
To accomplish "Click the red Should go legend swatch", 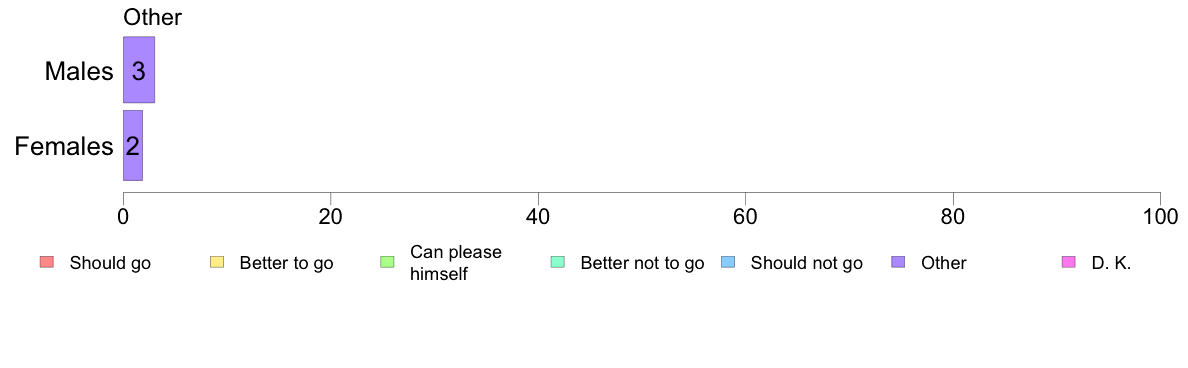I will [46, 263].
